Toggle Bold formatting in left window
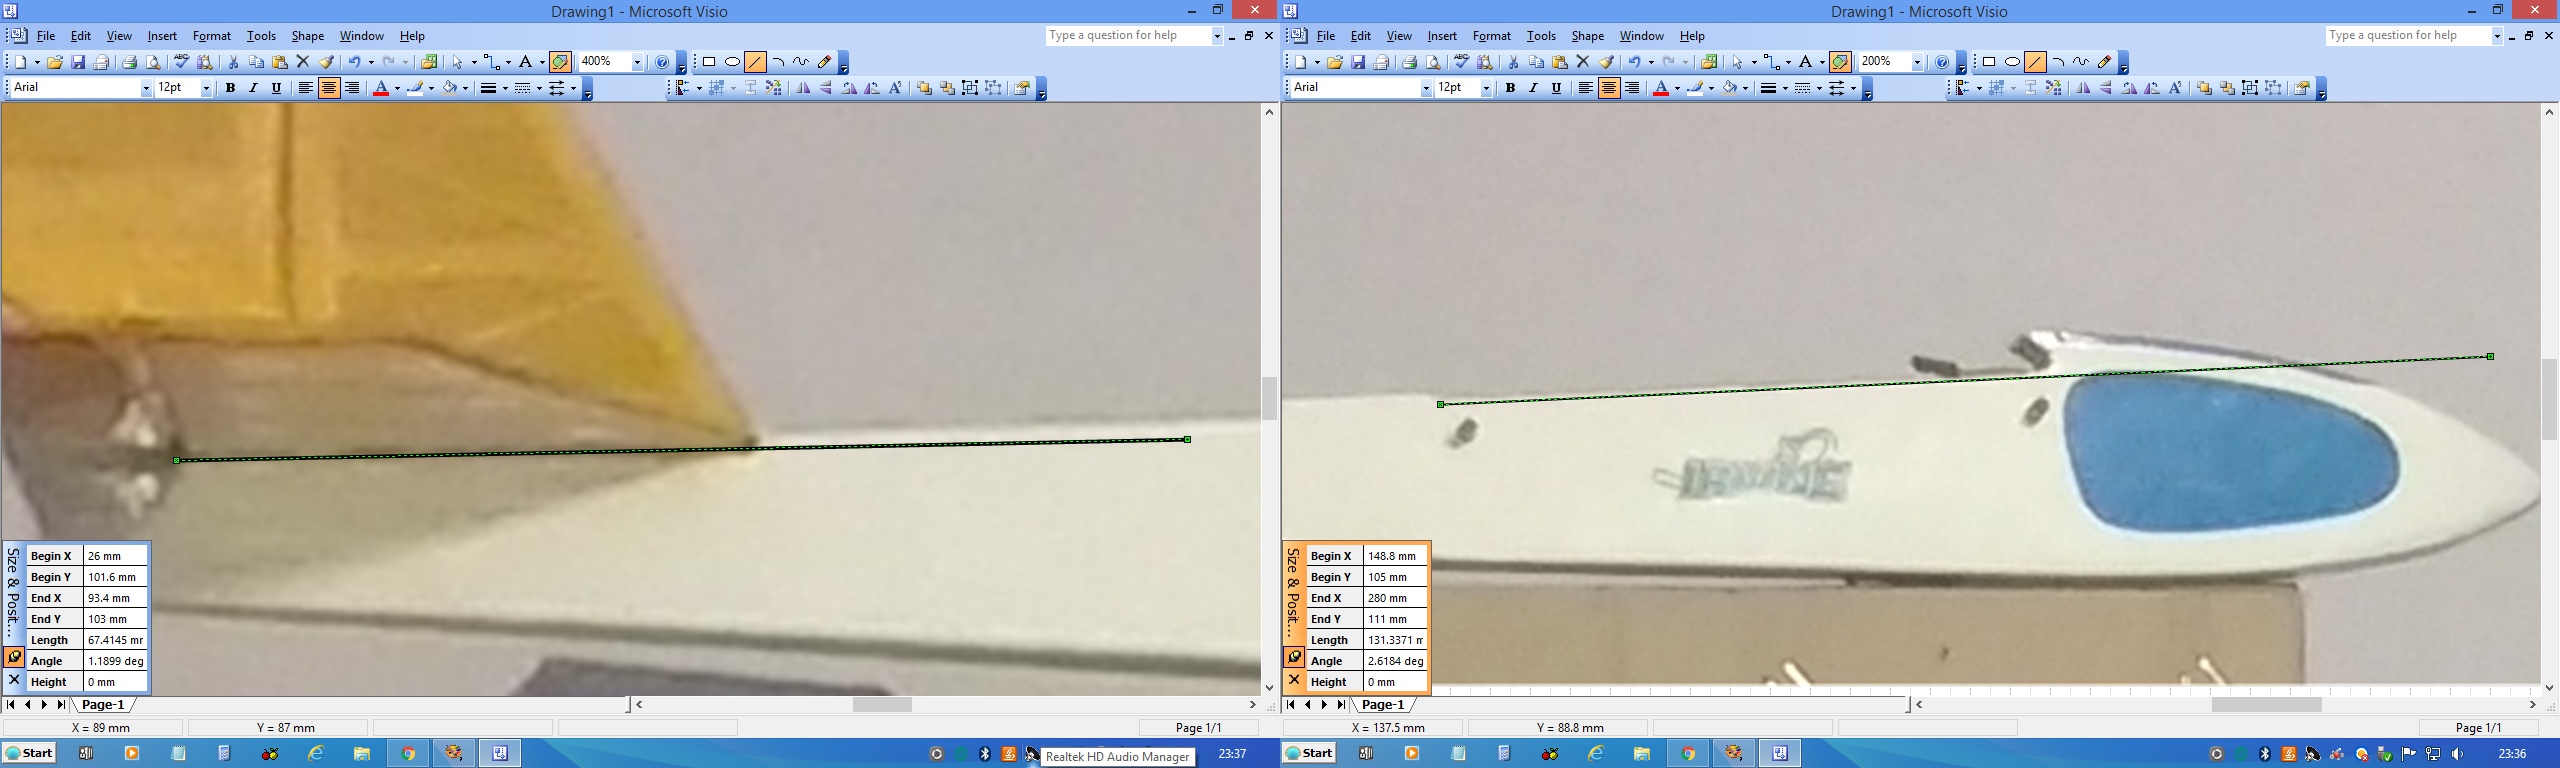 click(230, 88)
